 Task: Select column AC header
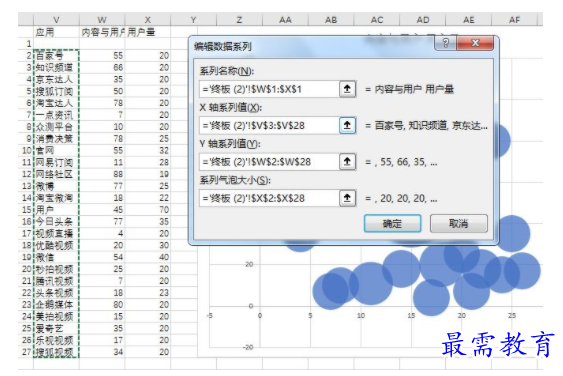click(377, 20)
